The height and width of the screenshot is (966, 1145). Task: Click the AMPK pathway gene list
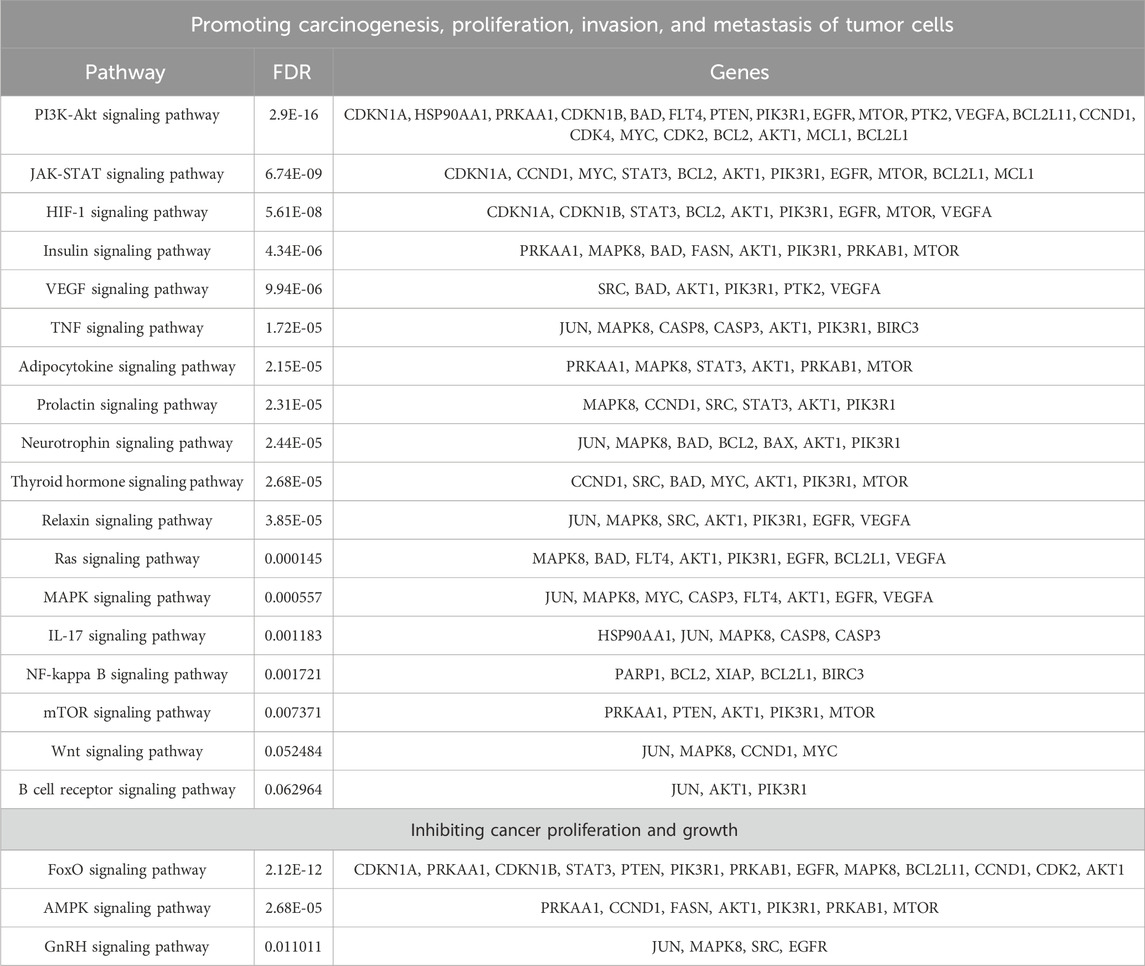739,908
